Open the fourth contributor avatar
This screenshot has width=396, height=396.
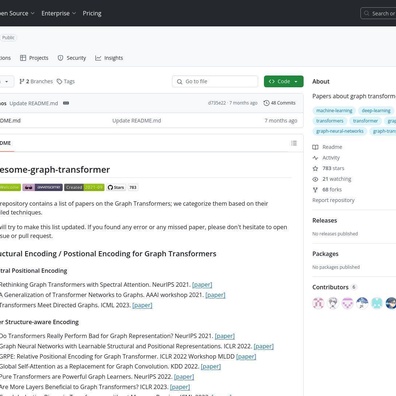click(362, 303)
